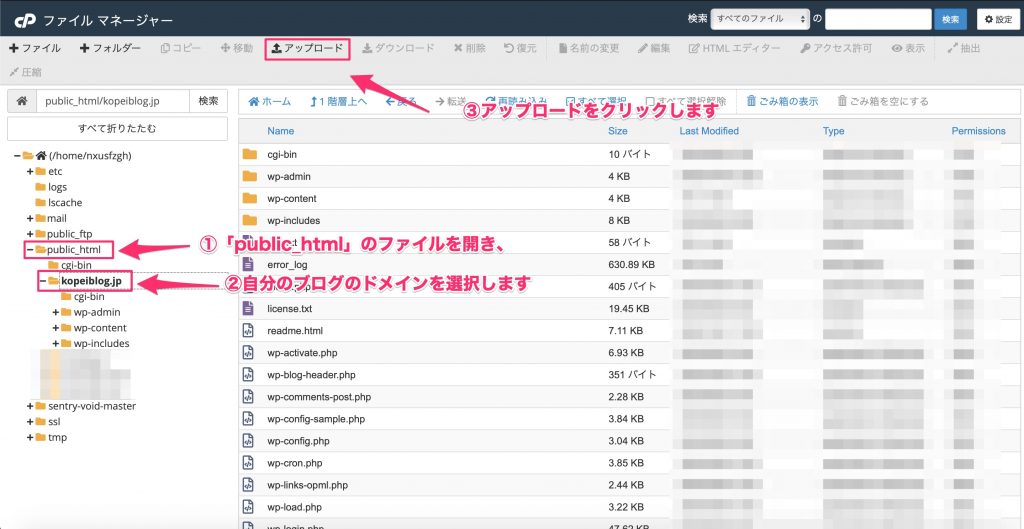Toggle the すべて選択 checkbox

click(x=571, y=101)
